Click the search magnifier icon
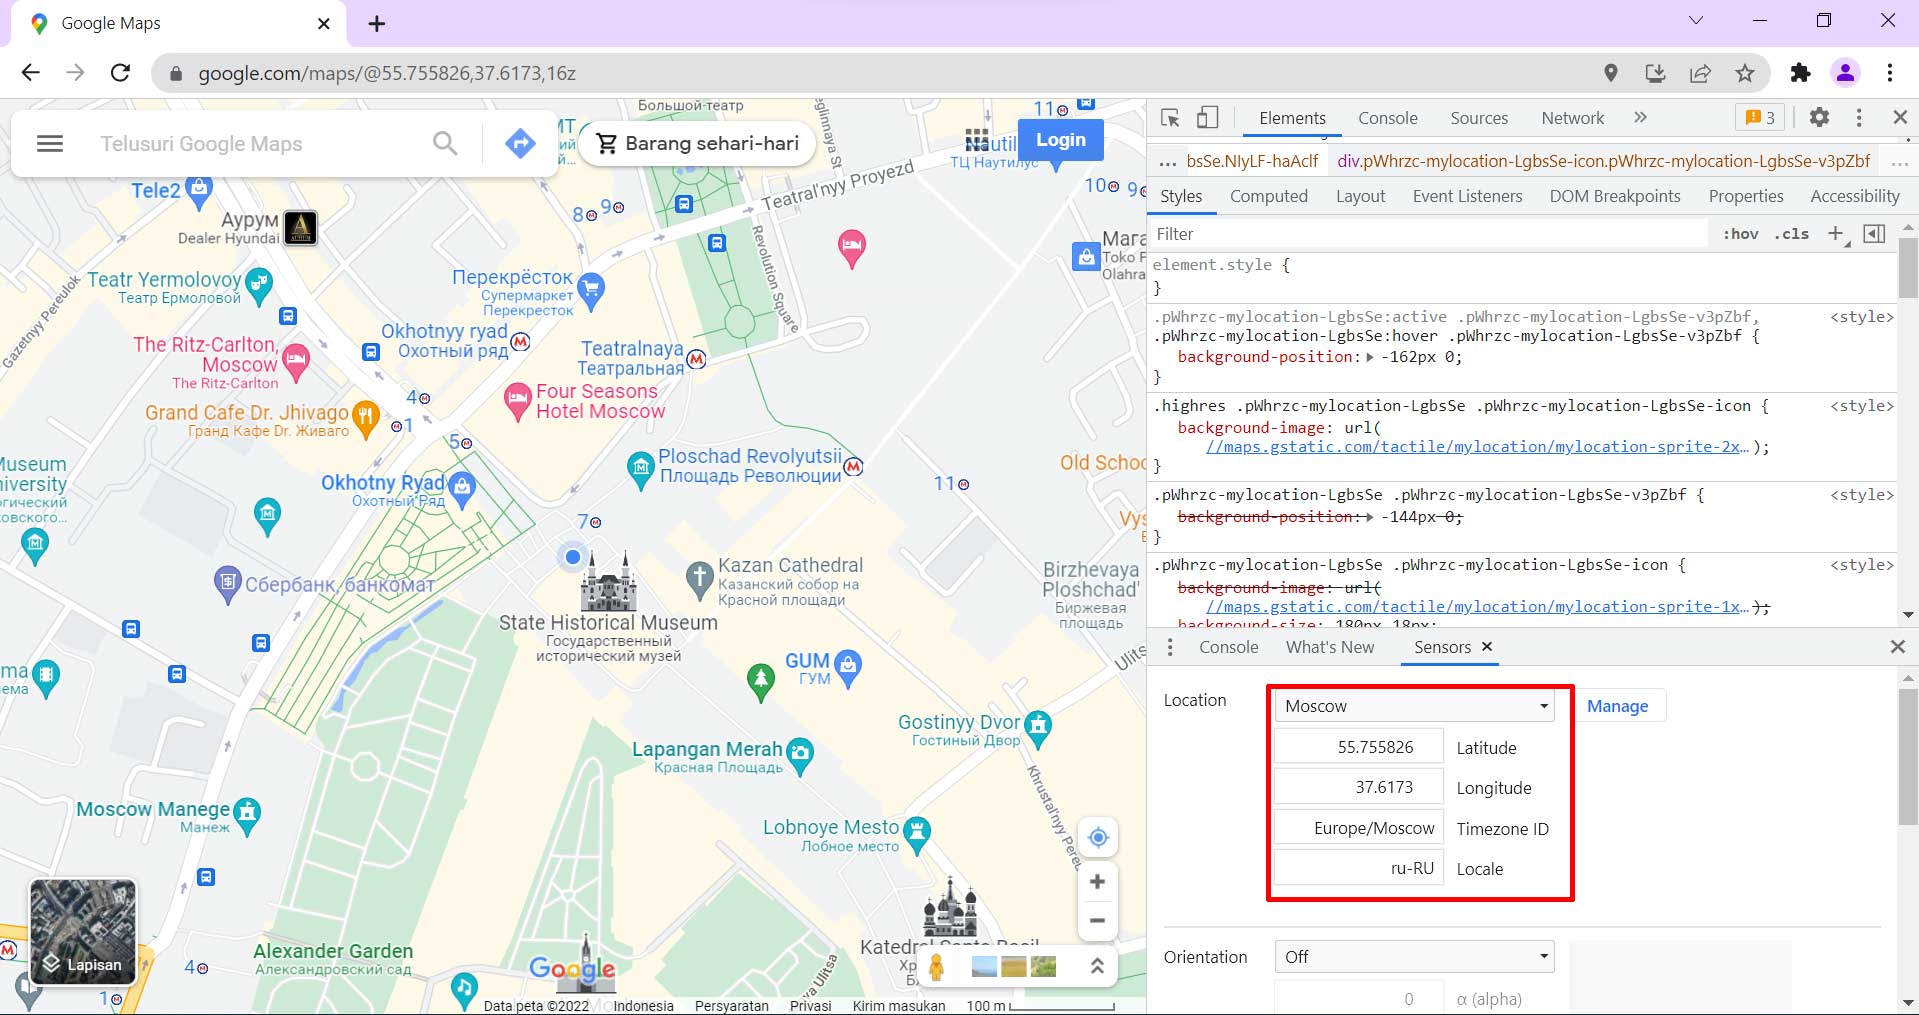This screenshot has height=1015, width=1919. (x=444, y=143)
